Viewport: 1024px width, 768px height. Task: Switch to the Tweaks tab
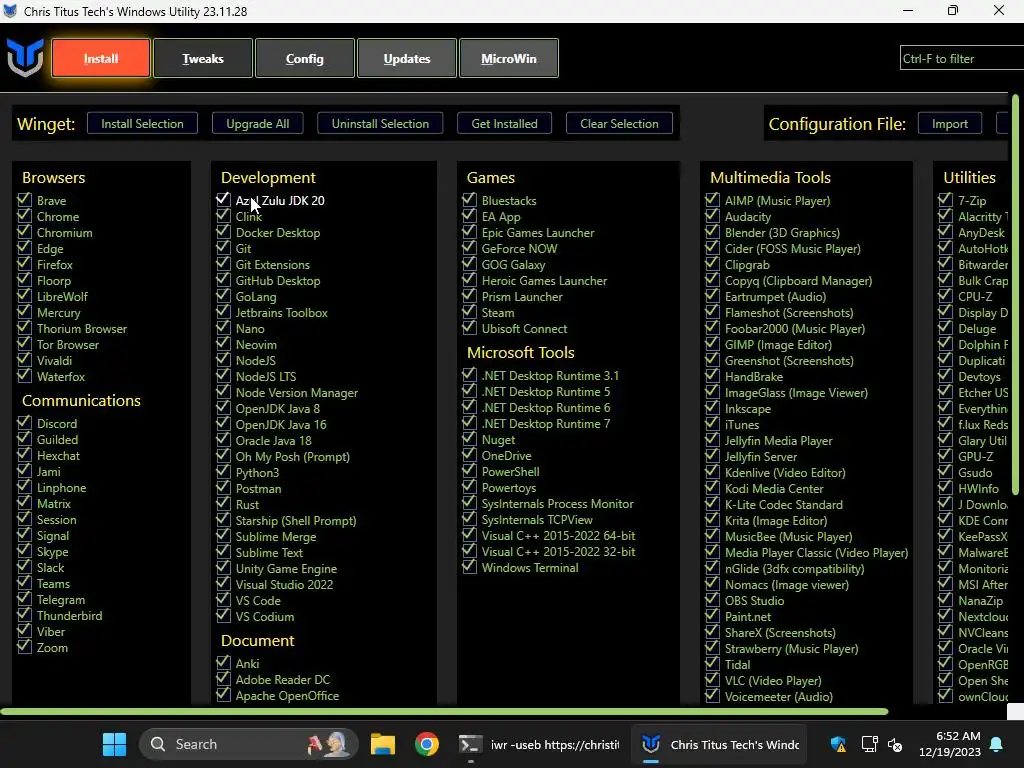click(202, 58)
